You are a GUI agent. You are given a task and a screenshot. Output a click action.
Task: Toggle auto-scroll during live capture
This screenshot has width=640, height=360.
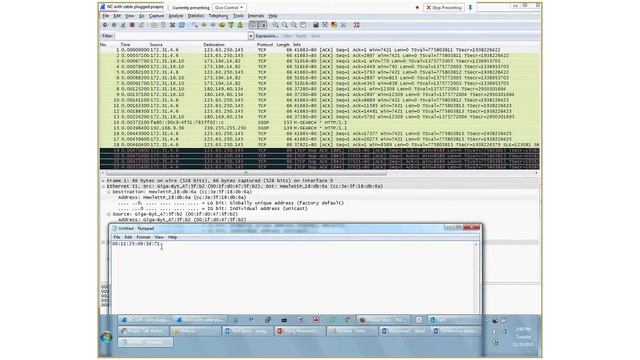[262, 25]
